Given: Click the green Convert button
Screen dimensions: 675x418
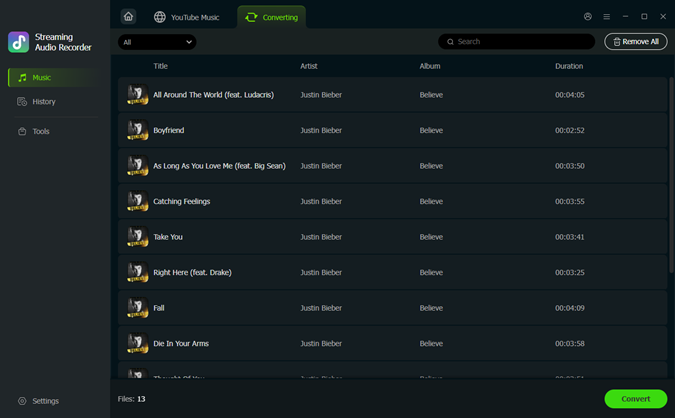Looking at the screenshot, I should (636, 399).
